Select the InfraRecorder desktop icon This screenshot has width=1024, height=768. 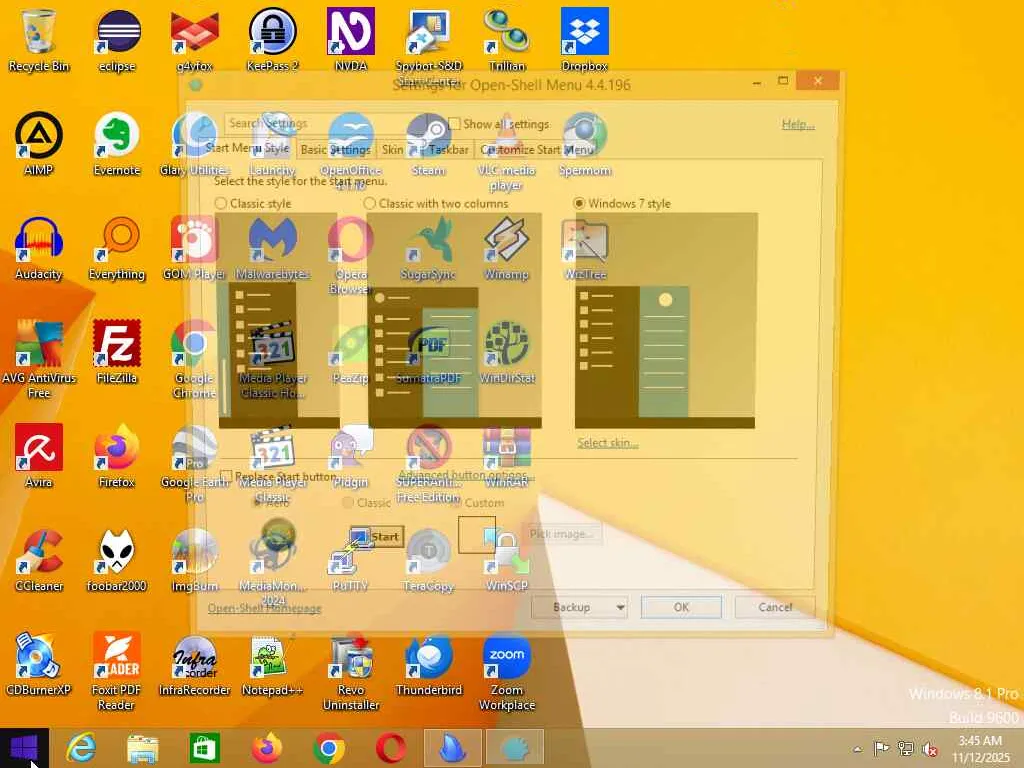[x=195, y=665]
